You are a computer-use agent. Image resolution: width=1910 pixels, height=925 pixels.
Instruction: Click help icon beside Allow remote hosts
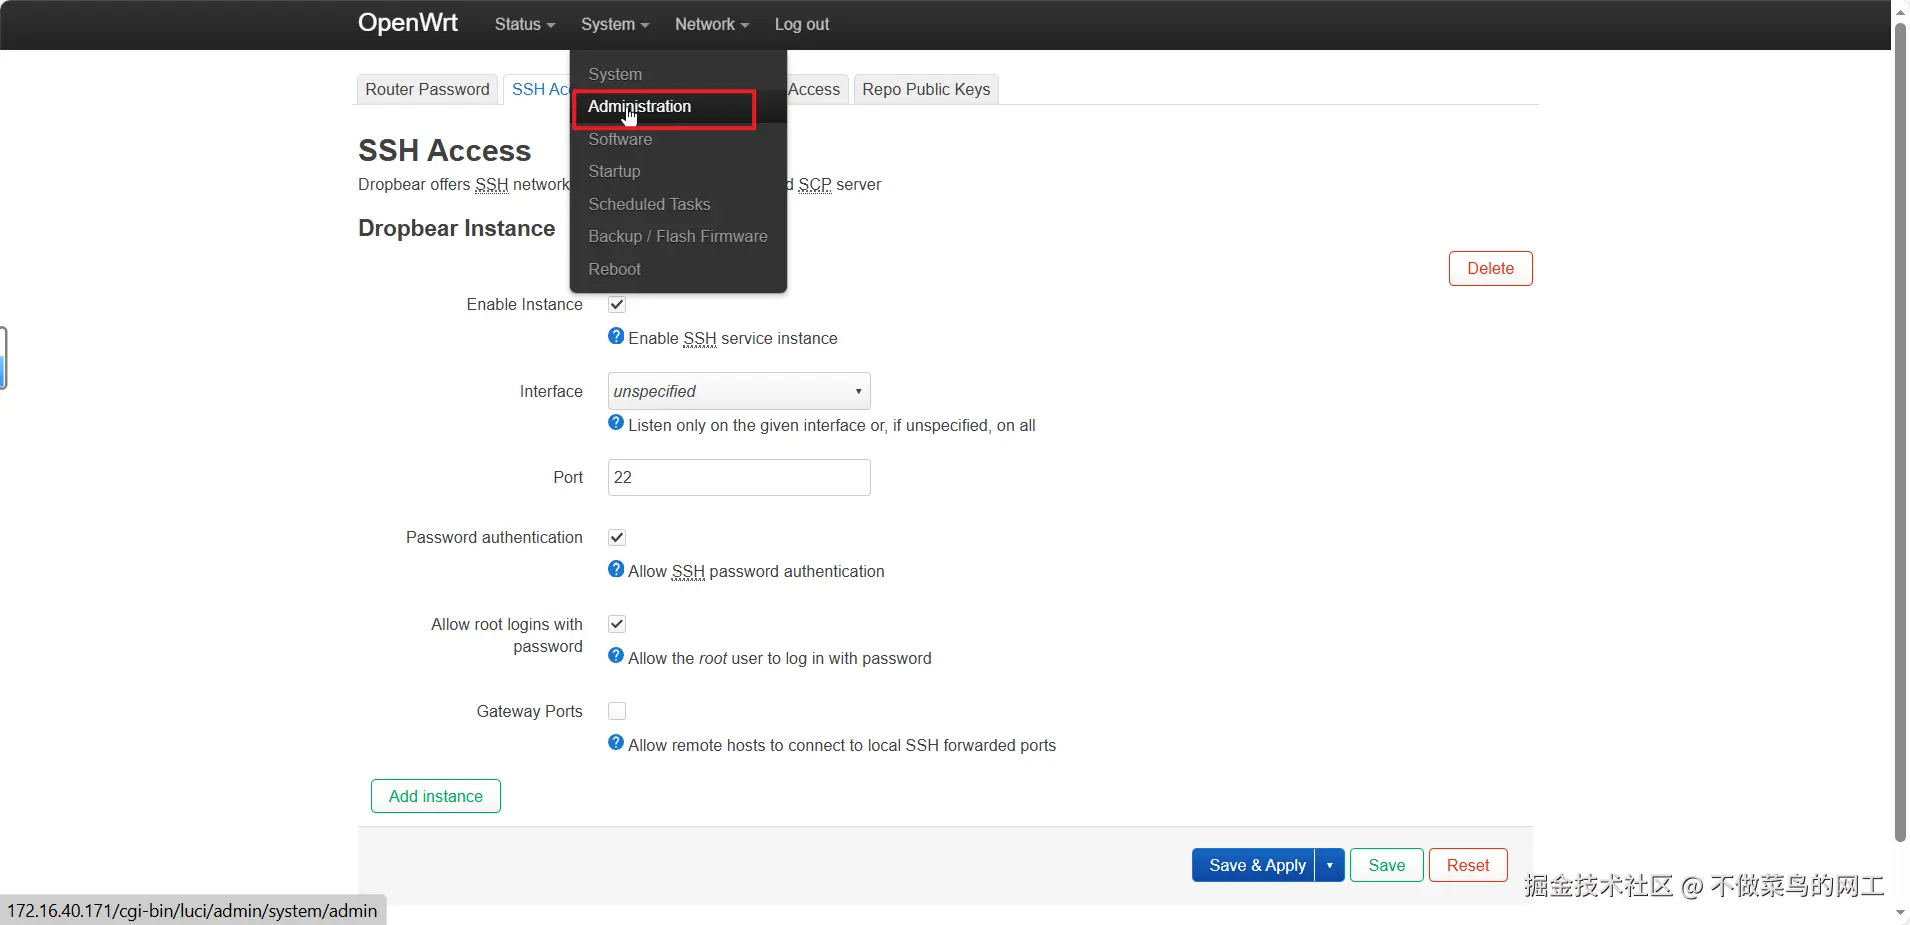point(616,743)
